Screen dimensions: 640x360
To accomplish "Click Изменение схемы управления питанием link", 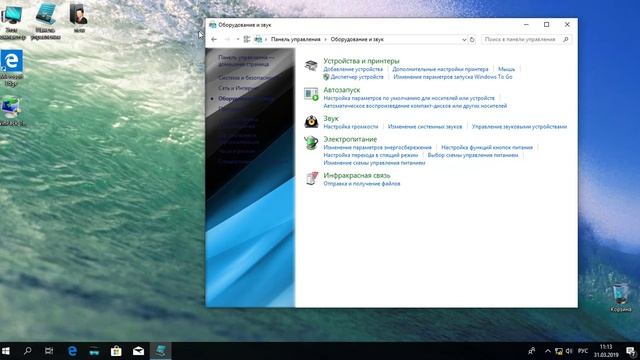I will click(x=374, y=163).
